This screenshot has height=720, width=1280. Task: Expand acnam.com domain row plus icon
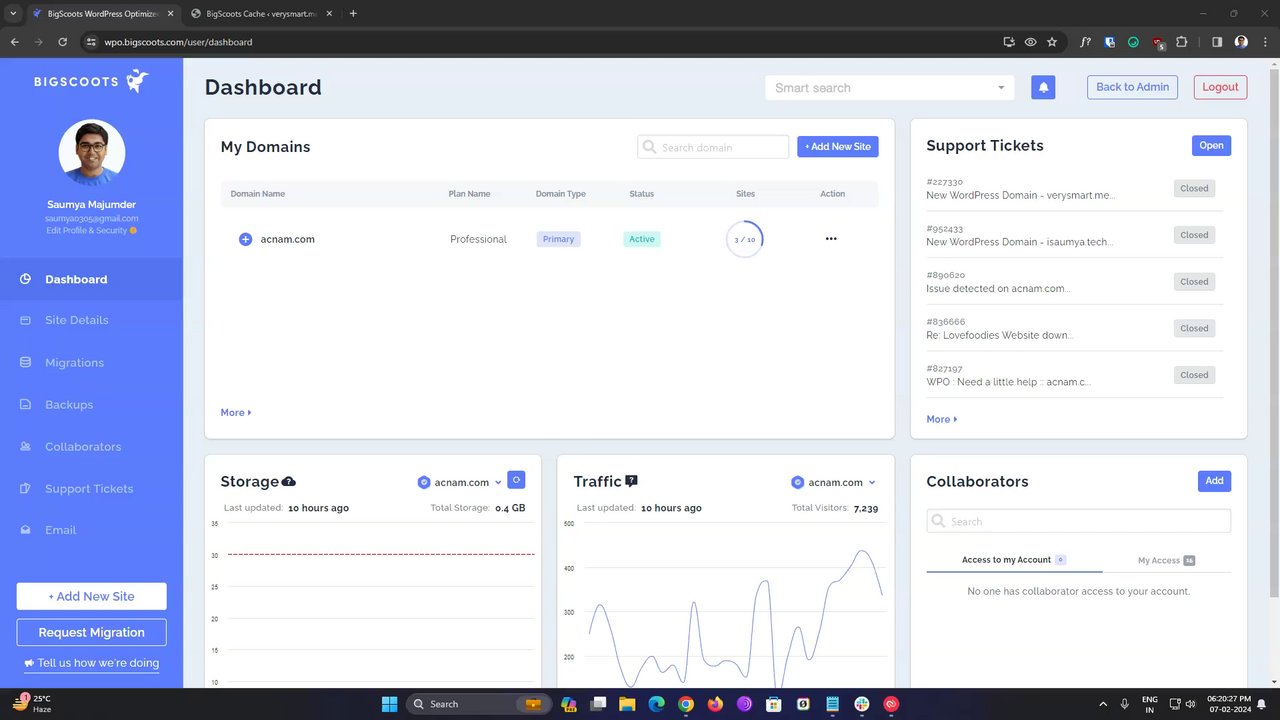[245, 239]
